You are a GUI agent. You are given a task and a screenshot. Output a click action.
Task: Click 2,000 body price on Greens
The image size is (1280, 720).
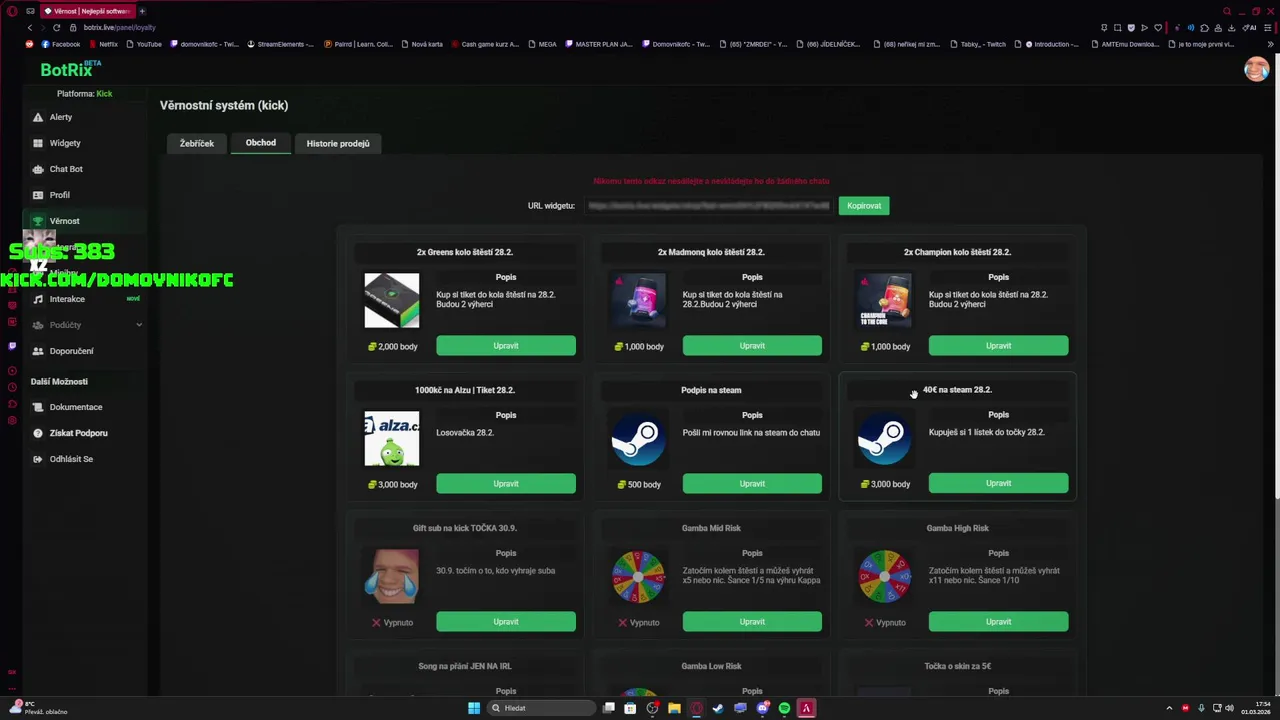point(392,346)
